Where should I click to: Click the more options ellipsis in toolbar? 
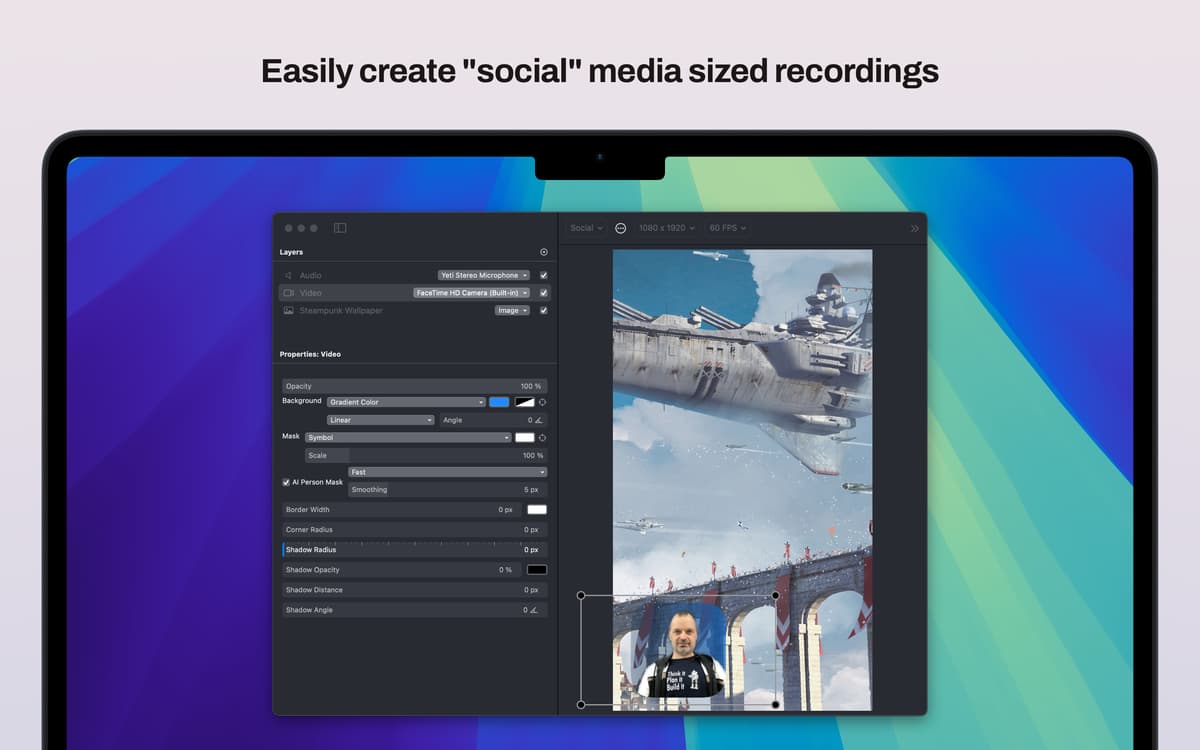click(x=620, y=228)
